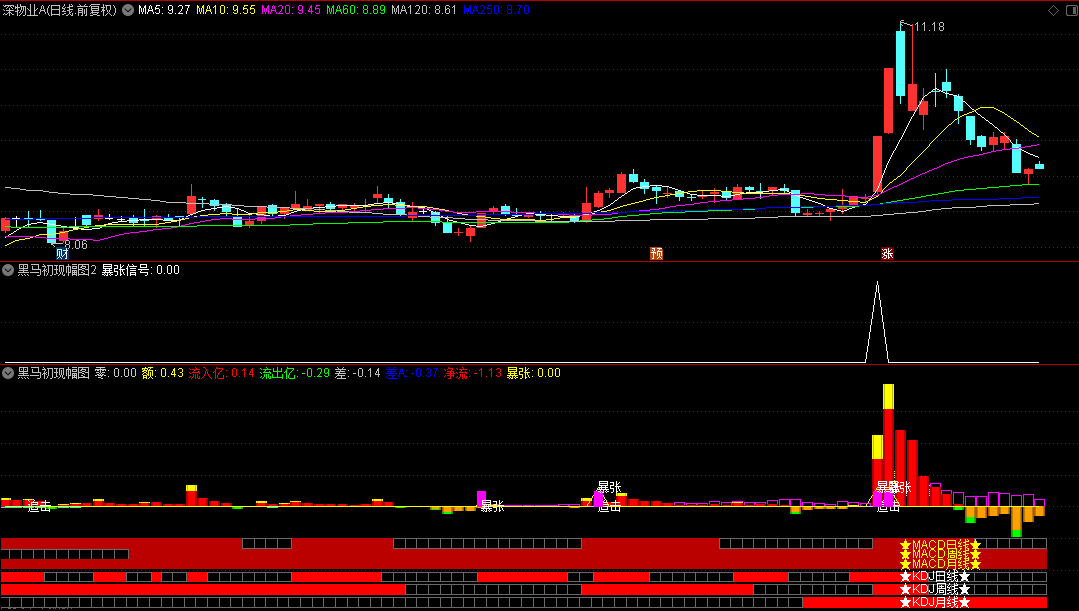
Task: Click the MA250: 8.70 label
Action: pos(496,10)
